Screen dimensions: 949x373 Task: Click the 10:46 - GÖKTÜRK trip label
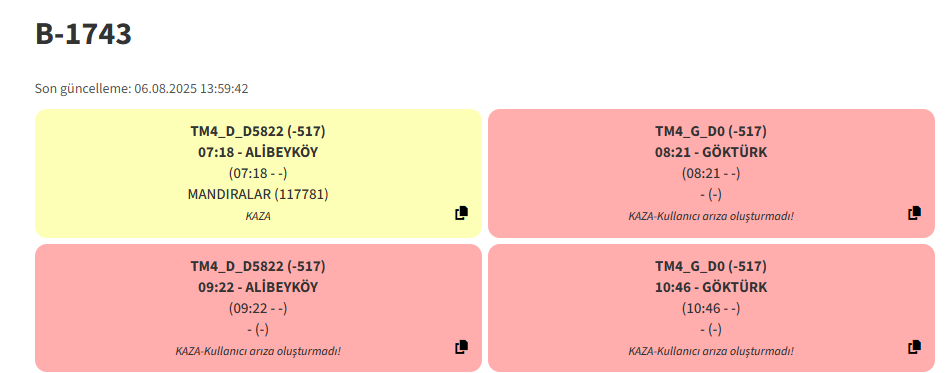pos(711,288)
